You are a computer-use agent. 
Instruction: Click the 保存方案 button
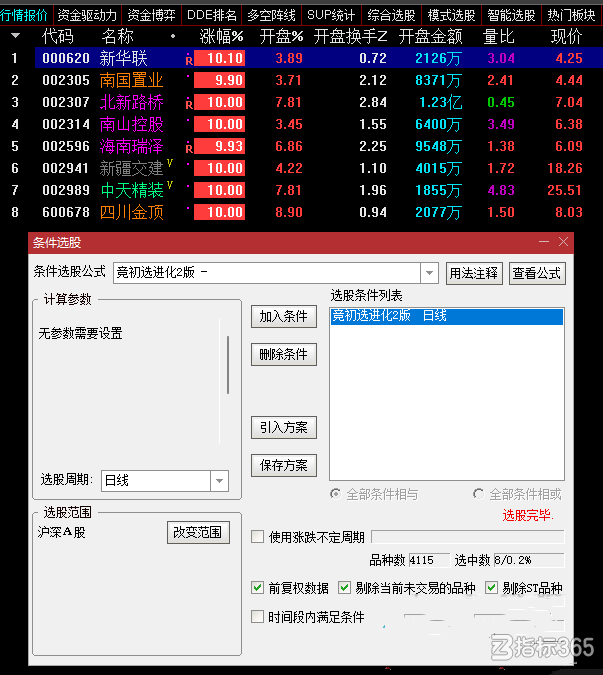(x=284, y=465)
